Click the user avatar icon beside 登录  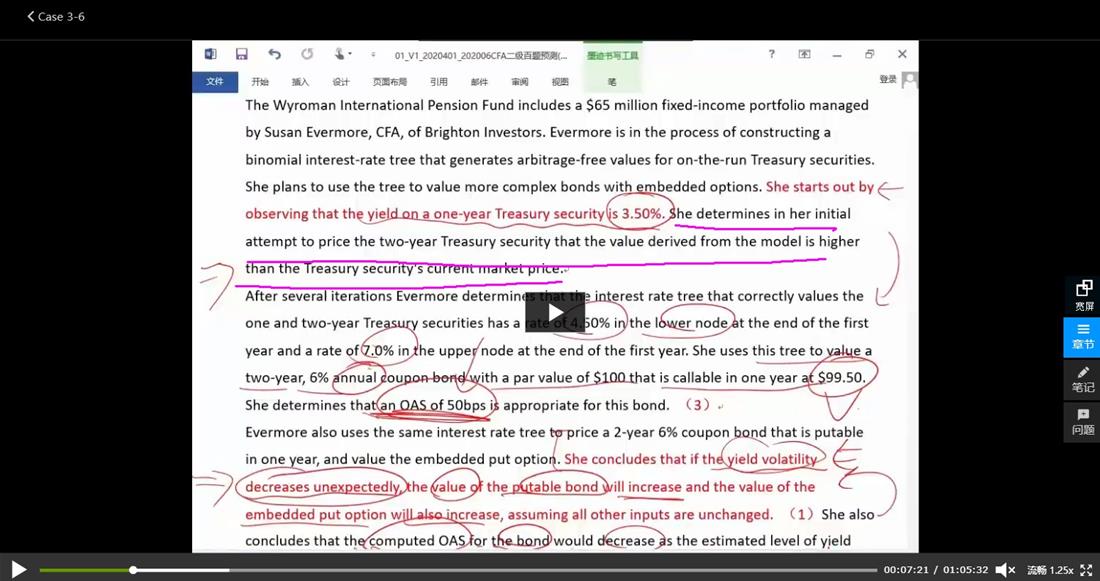pyautogui.click(x=909, y=80)
